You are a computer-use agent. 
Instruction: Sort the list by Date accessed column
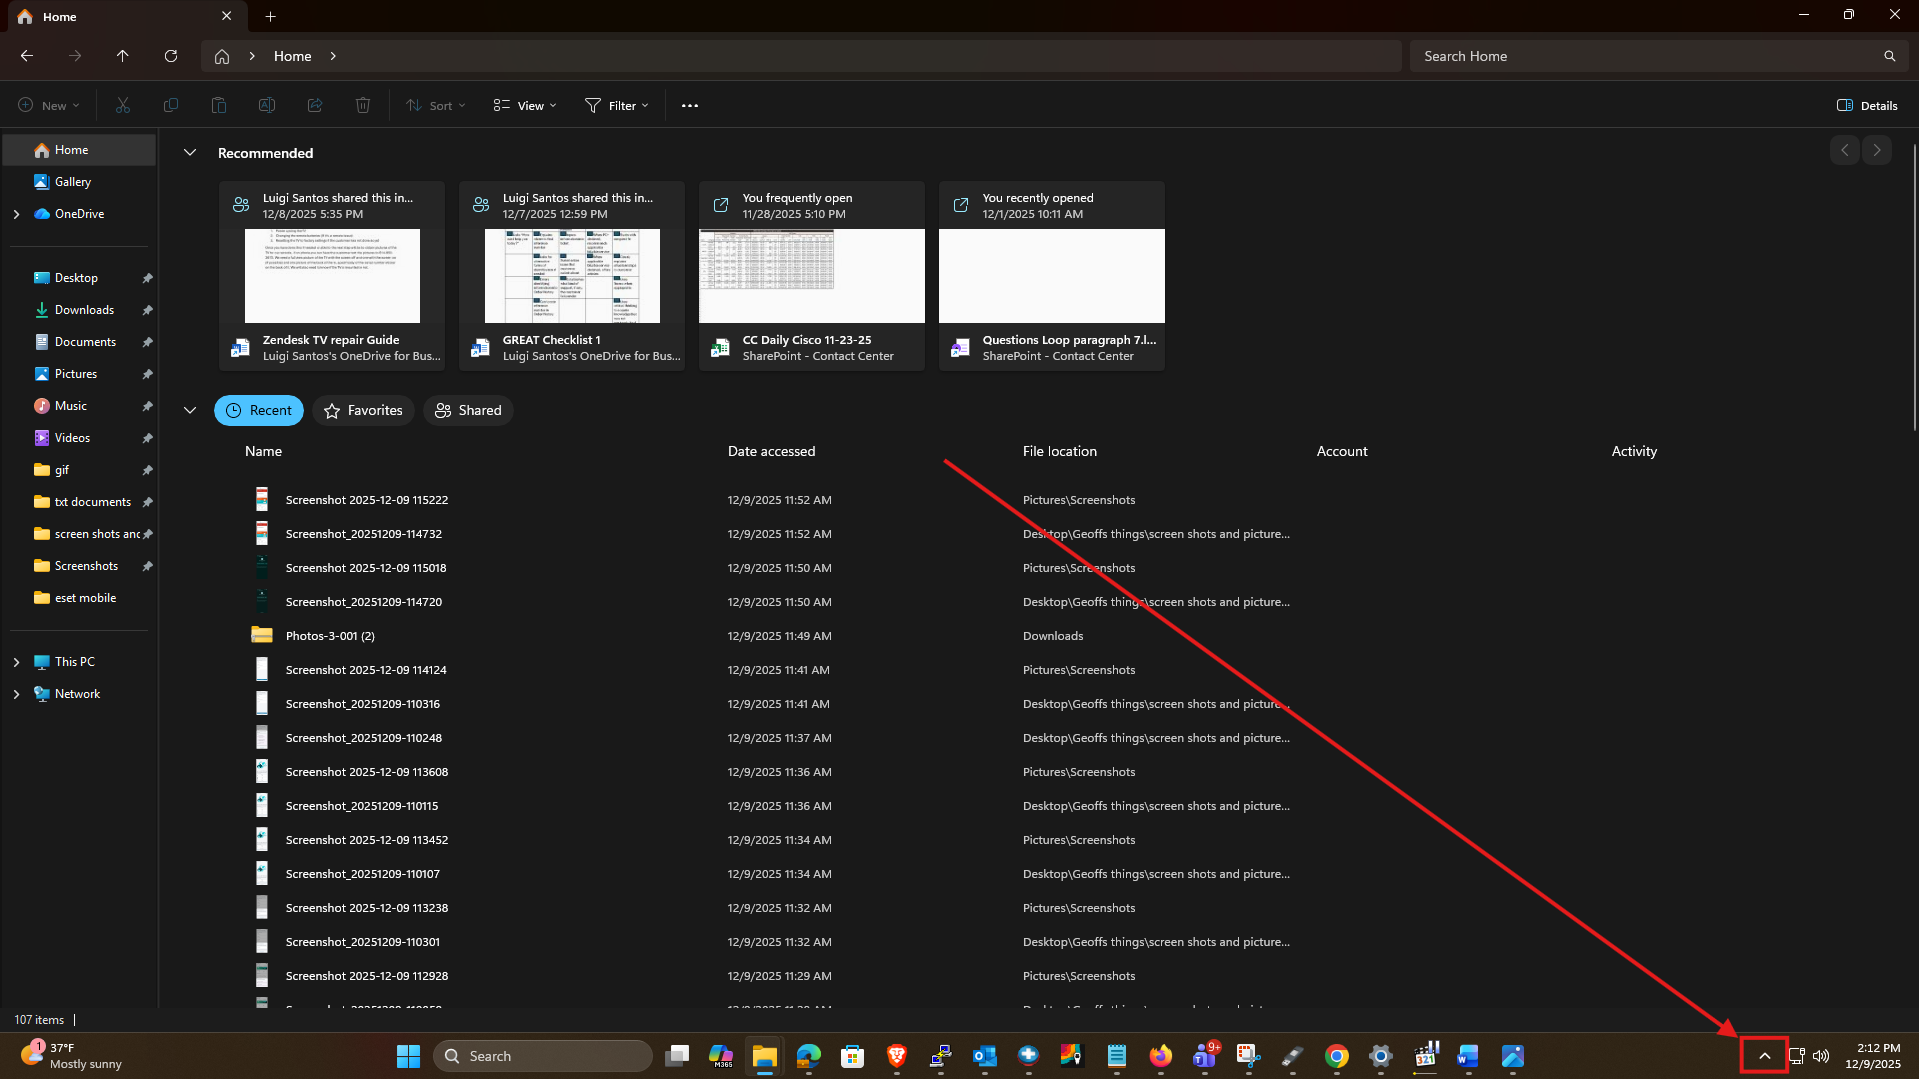tap(771, 451)
